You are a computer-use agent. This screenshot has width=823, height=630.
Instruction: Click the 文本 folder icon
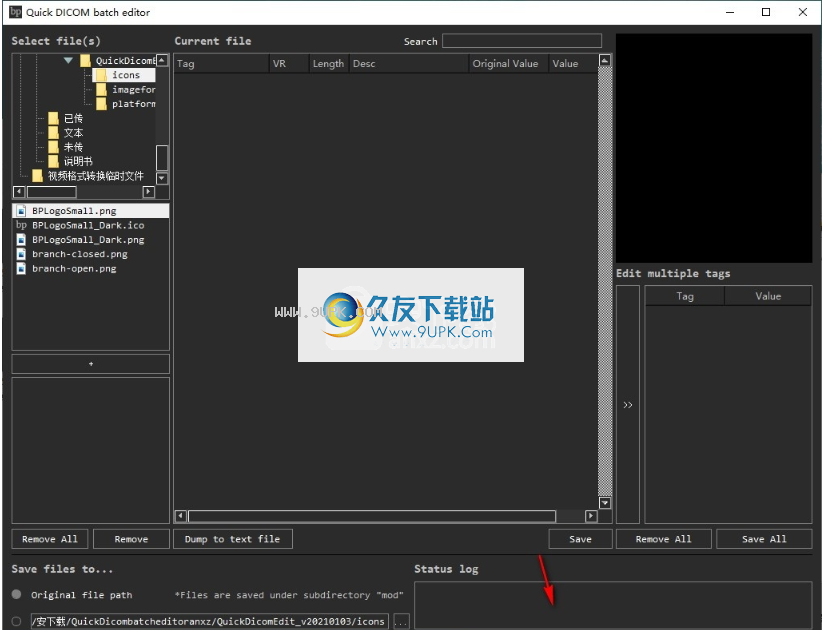tap(53, 133)
